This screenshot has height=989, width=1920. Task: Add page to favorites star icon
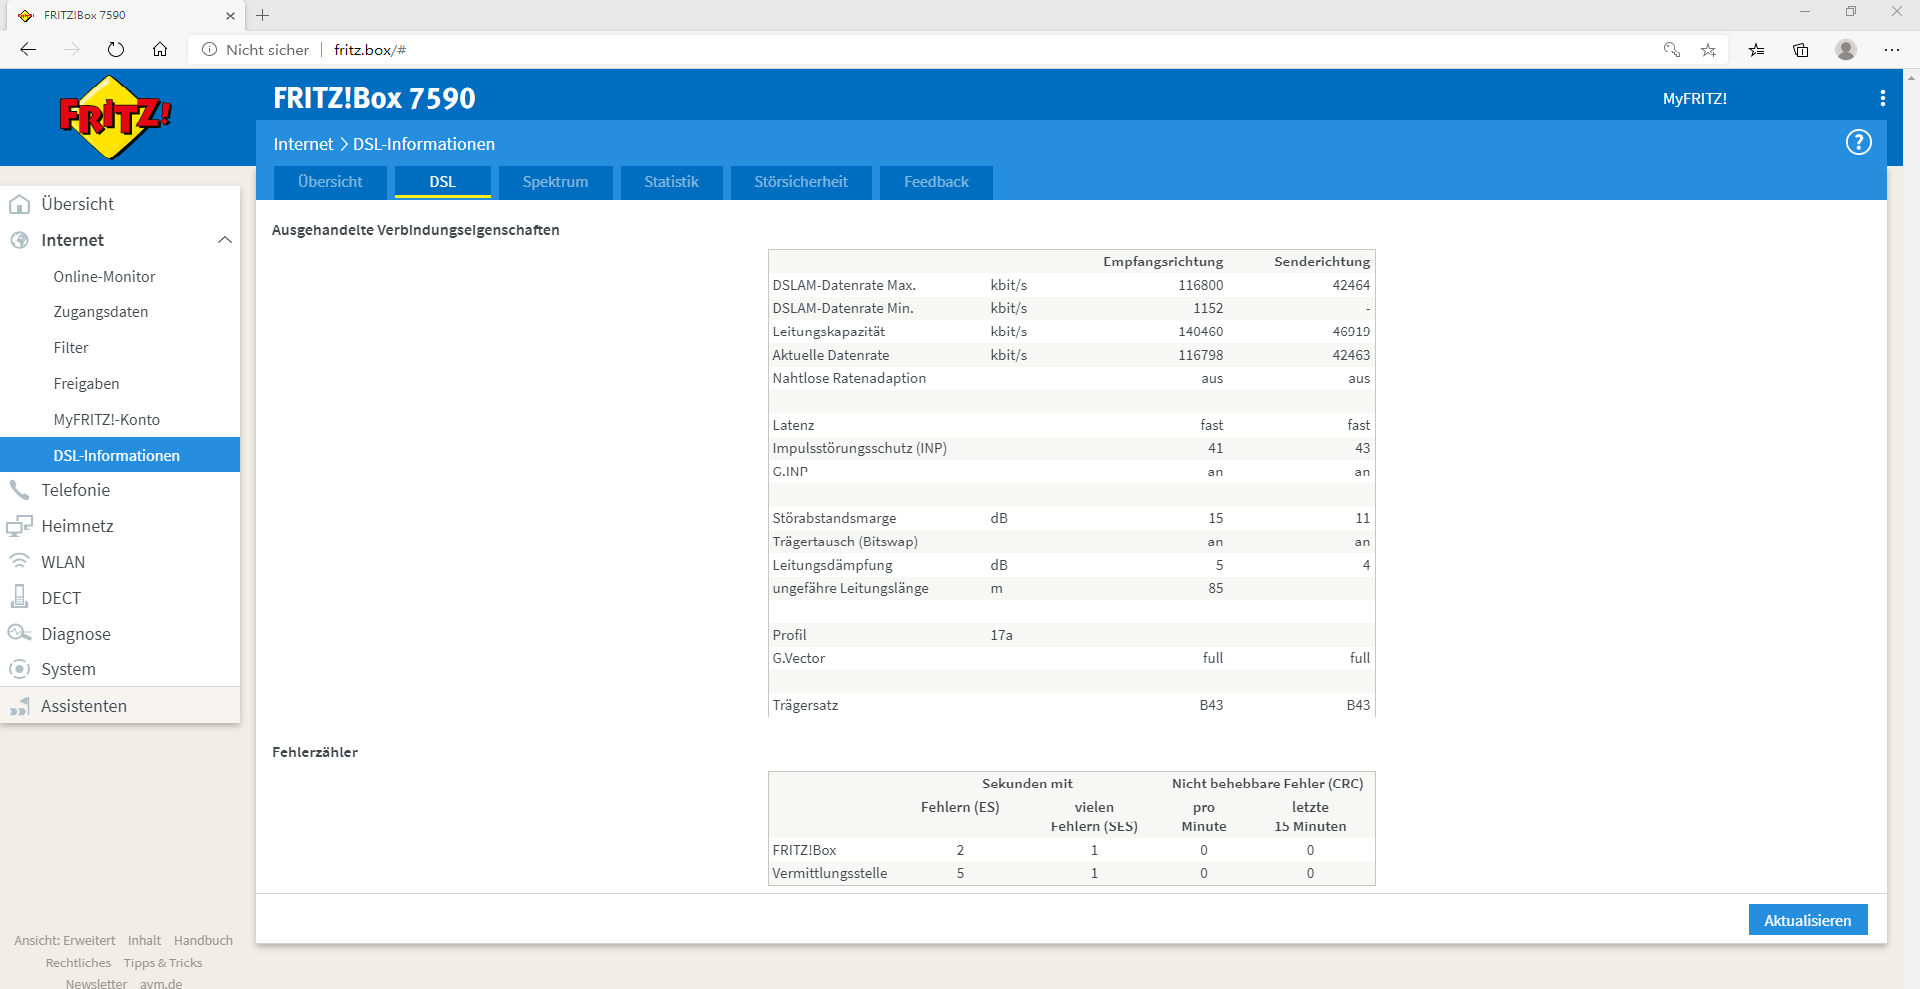click(x=1708, y=49)
